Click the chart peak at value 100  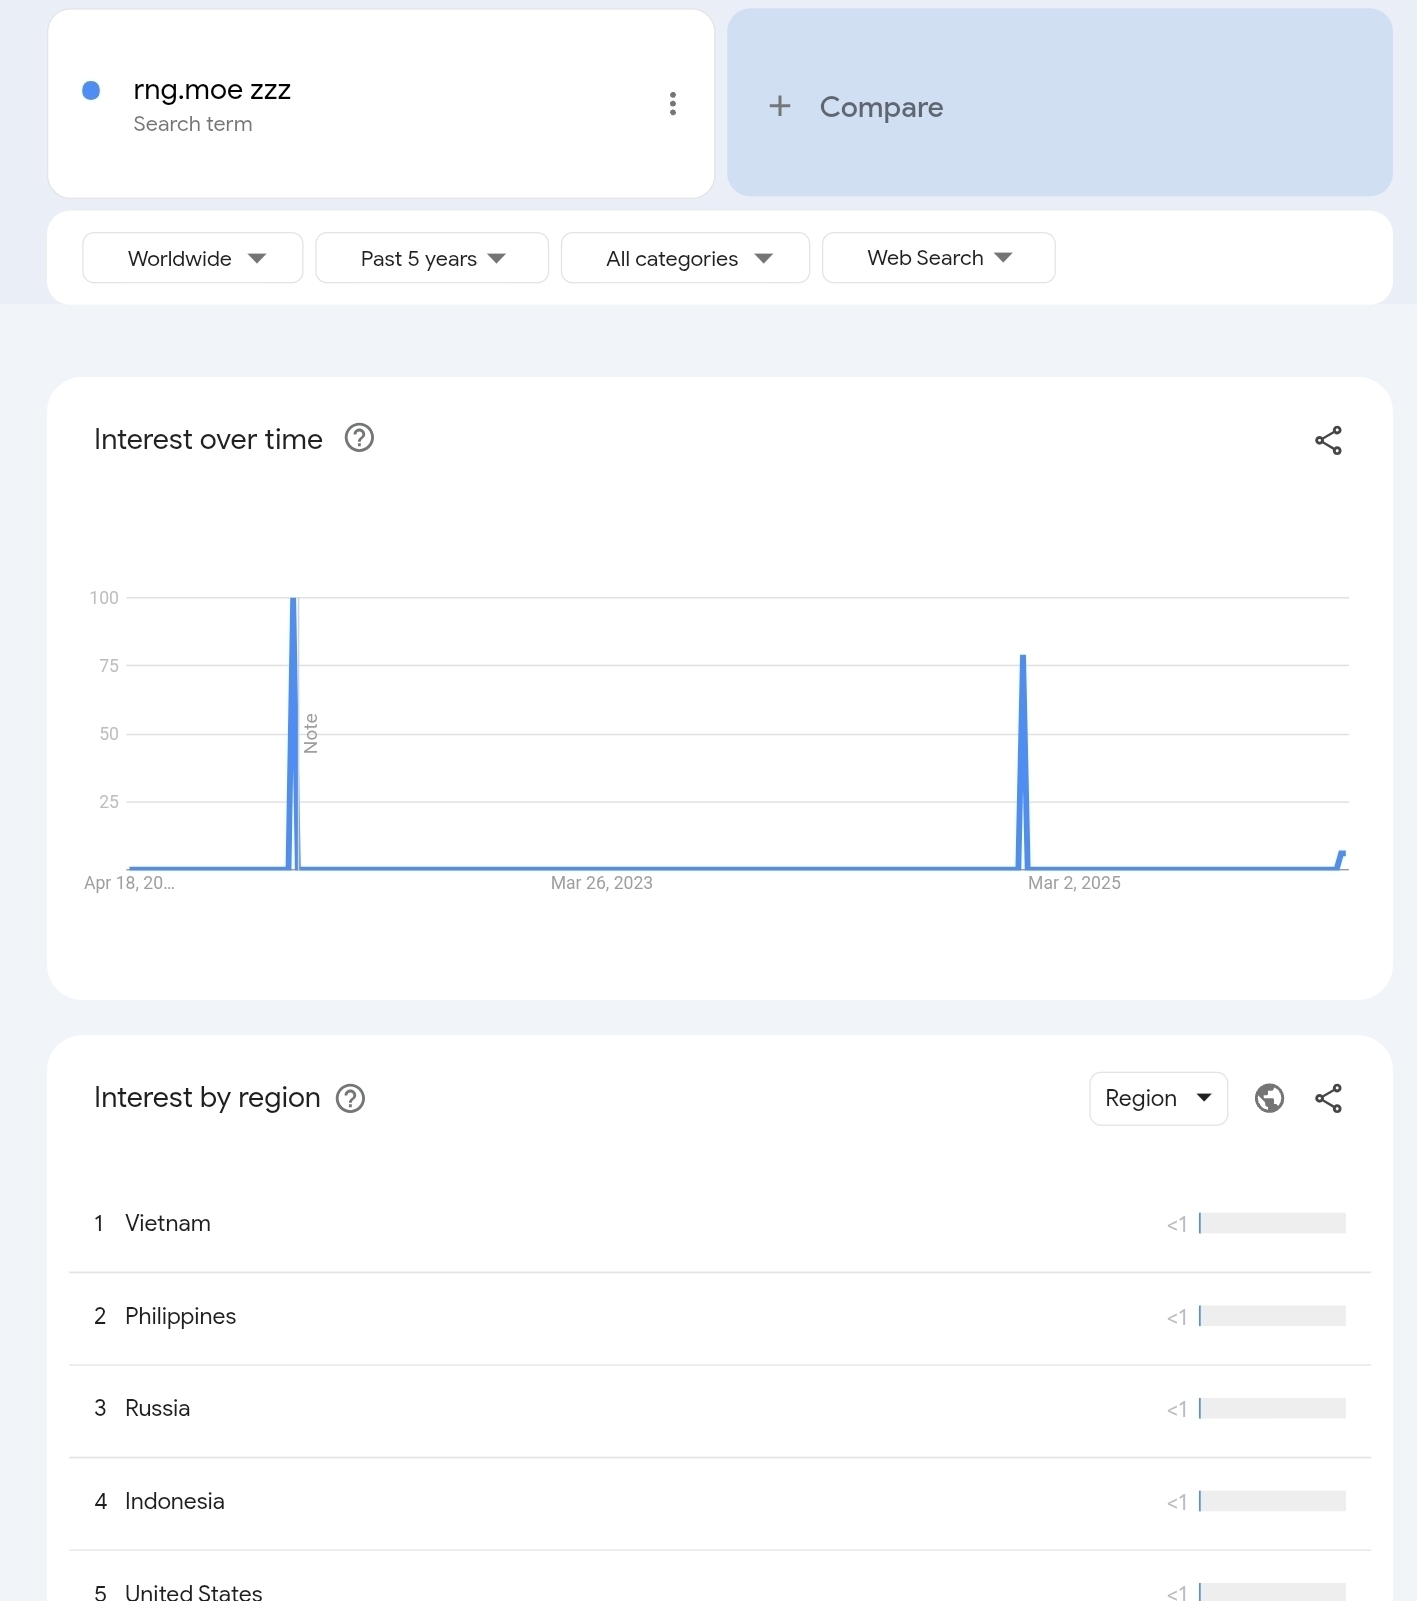click(293, 599)
